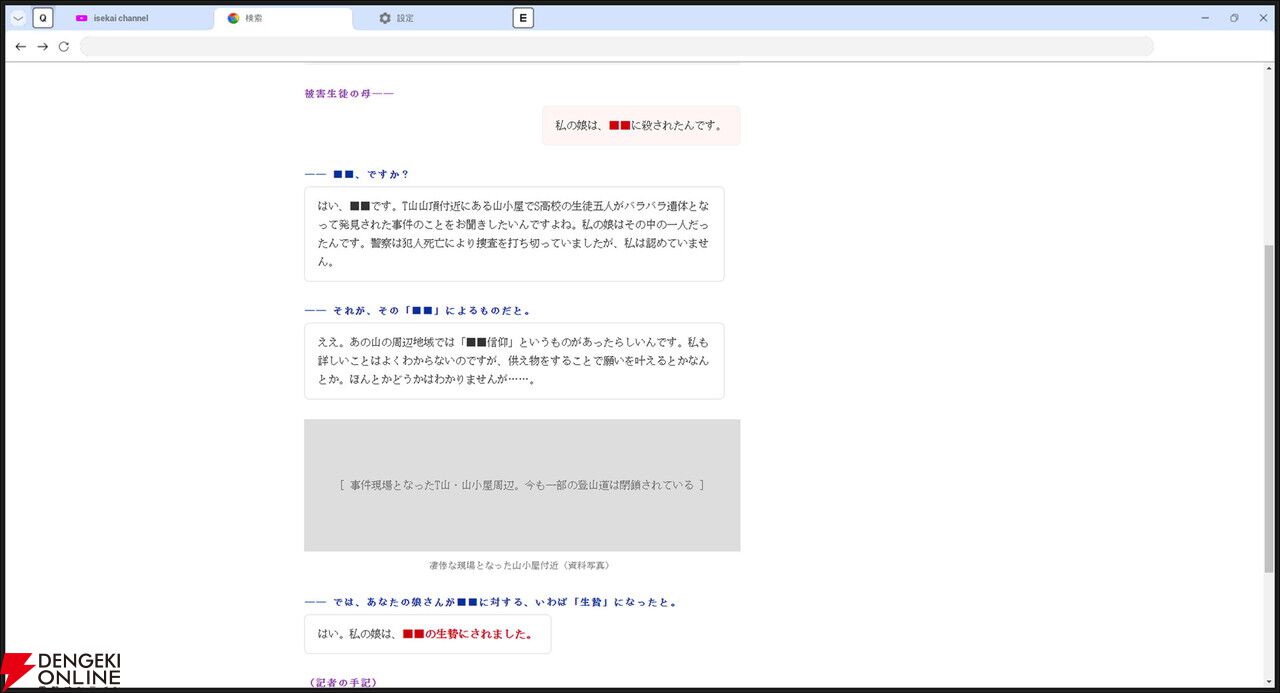Click the question それが、その「■■」によるものだと
Image resolution: width=1280 pixels, height=693 pixels.
418,311
